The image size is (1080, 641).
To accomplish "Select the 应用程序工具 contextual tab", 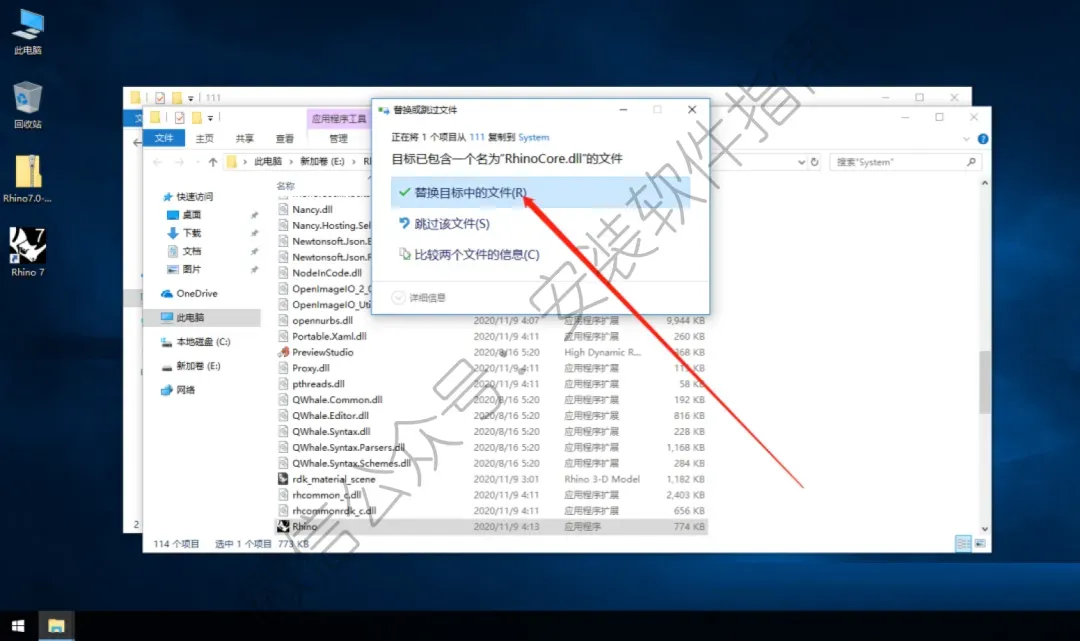I will pyautogui.click(x=339, y=118).
